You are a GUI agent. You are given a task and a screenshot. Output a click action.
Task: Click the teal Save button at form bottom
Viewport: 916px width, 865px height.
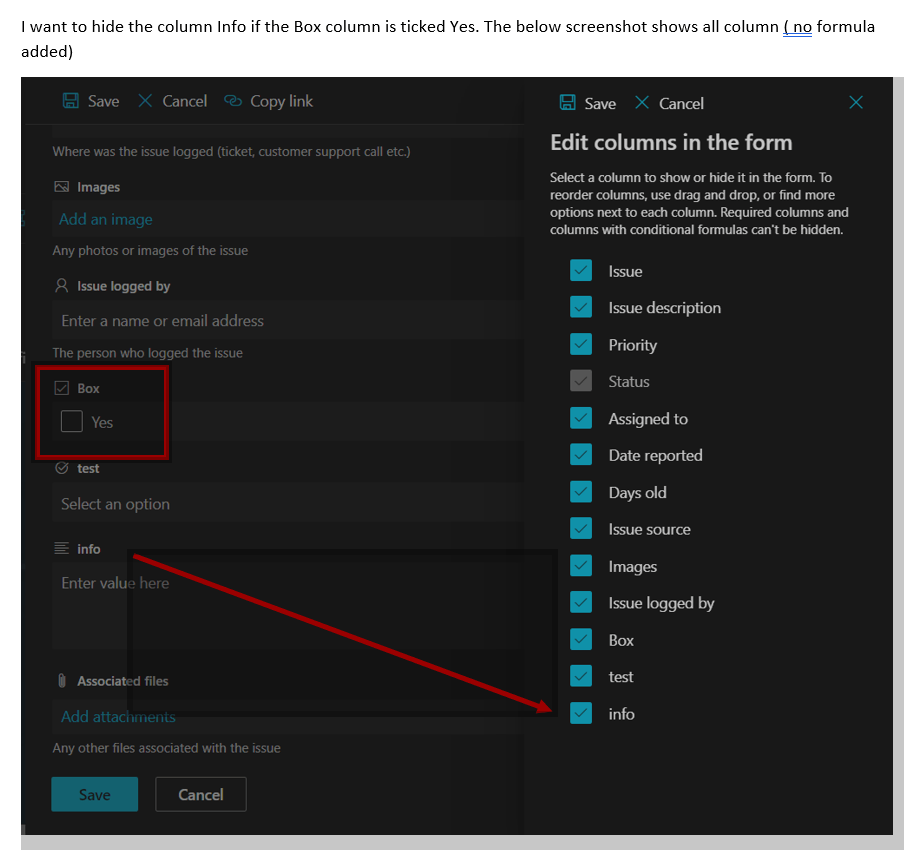[x=95, y=794]
